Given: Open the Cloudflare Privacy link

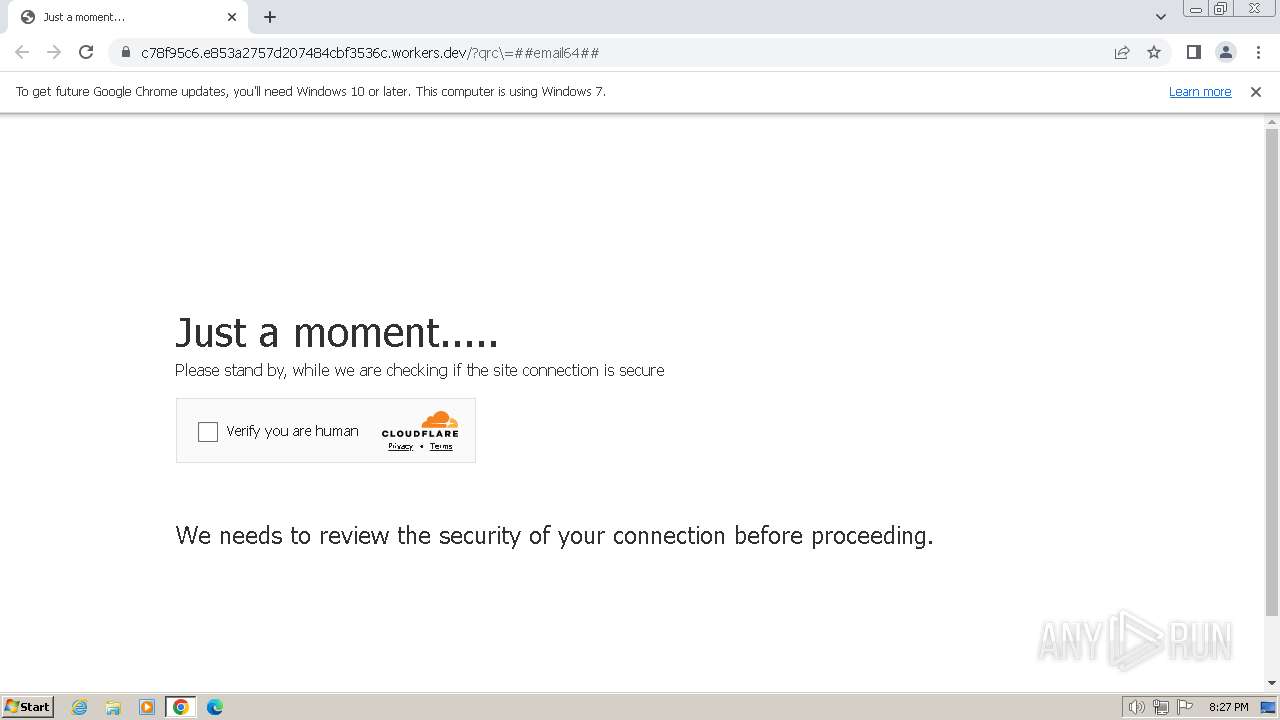Looking at the screenshot, I should (x=400, y=446).
